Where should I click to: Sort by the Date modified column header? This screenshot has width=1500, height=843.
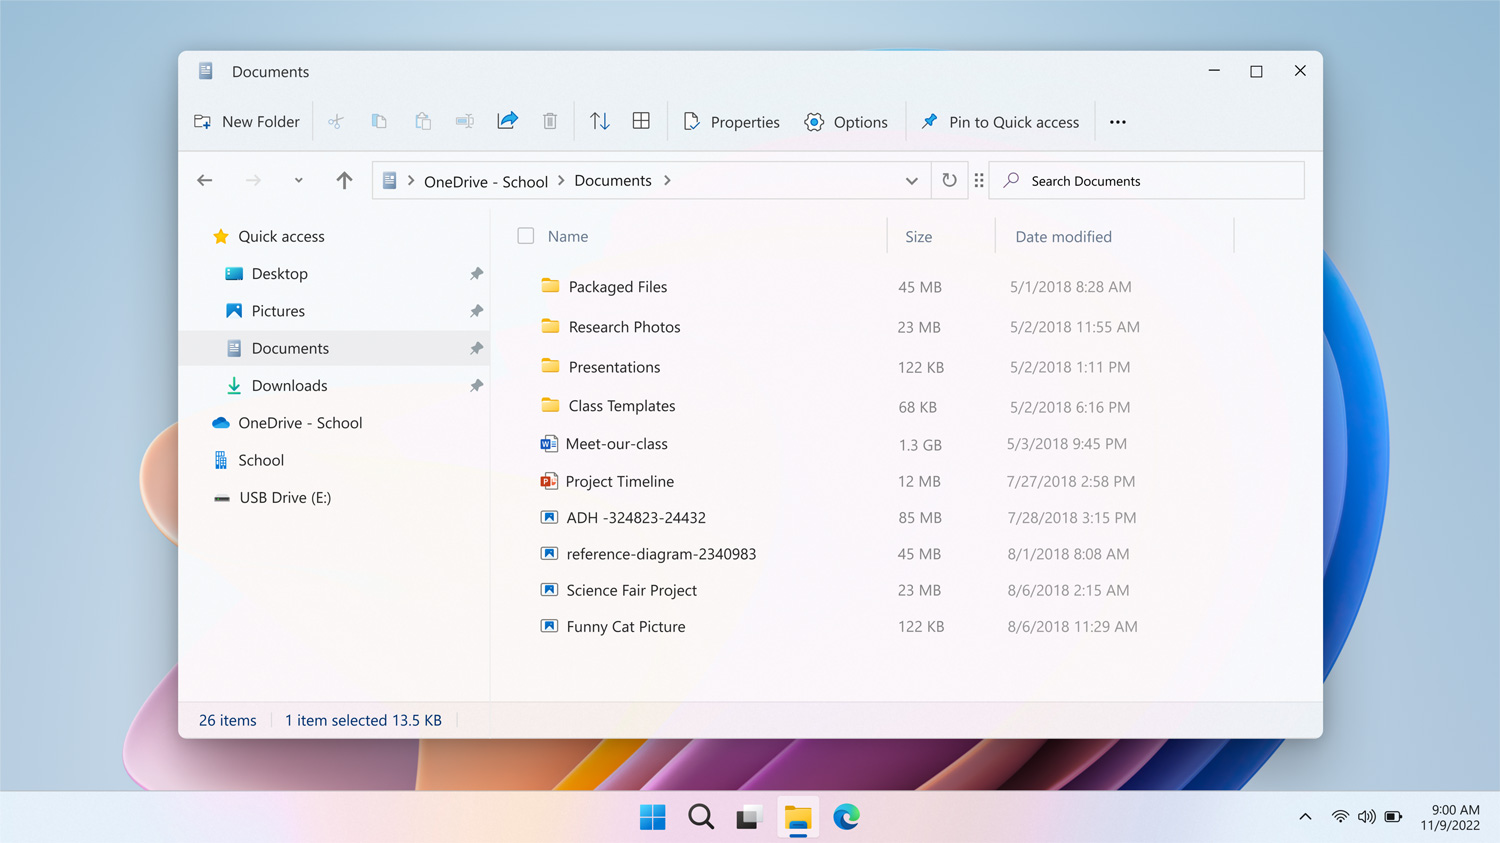point(1063,237)
